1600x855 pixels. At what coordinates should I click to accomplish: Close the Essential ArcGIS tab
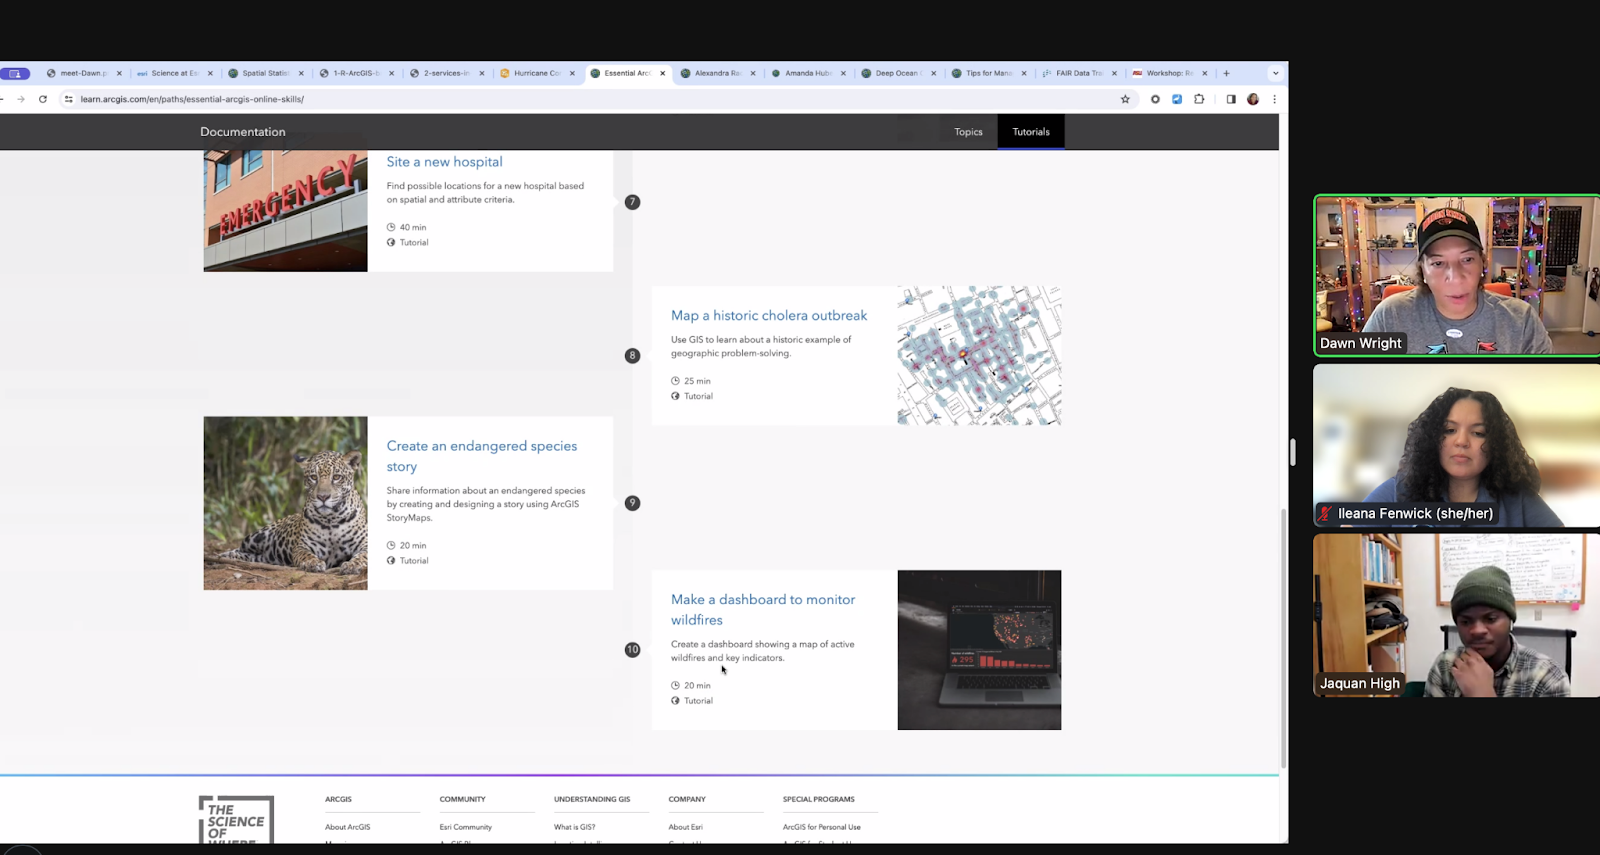click(x=662, y=73)
